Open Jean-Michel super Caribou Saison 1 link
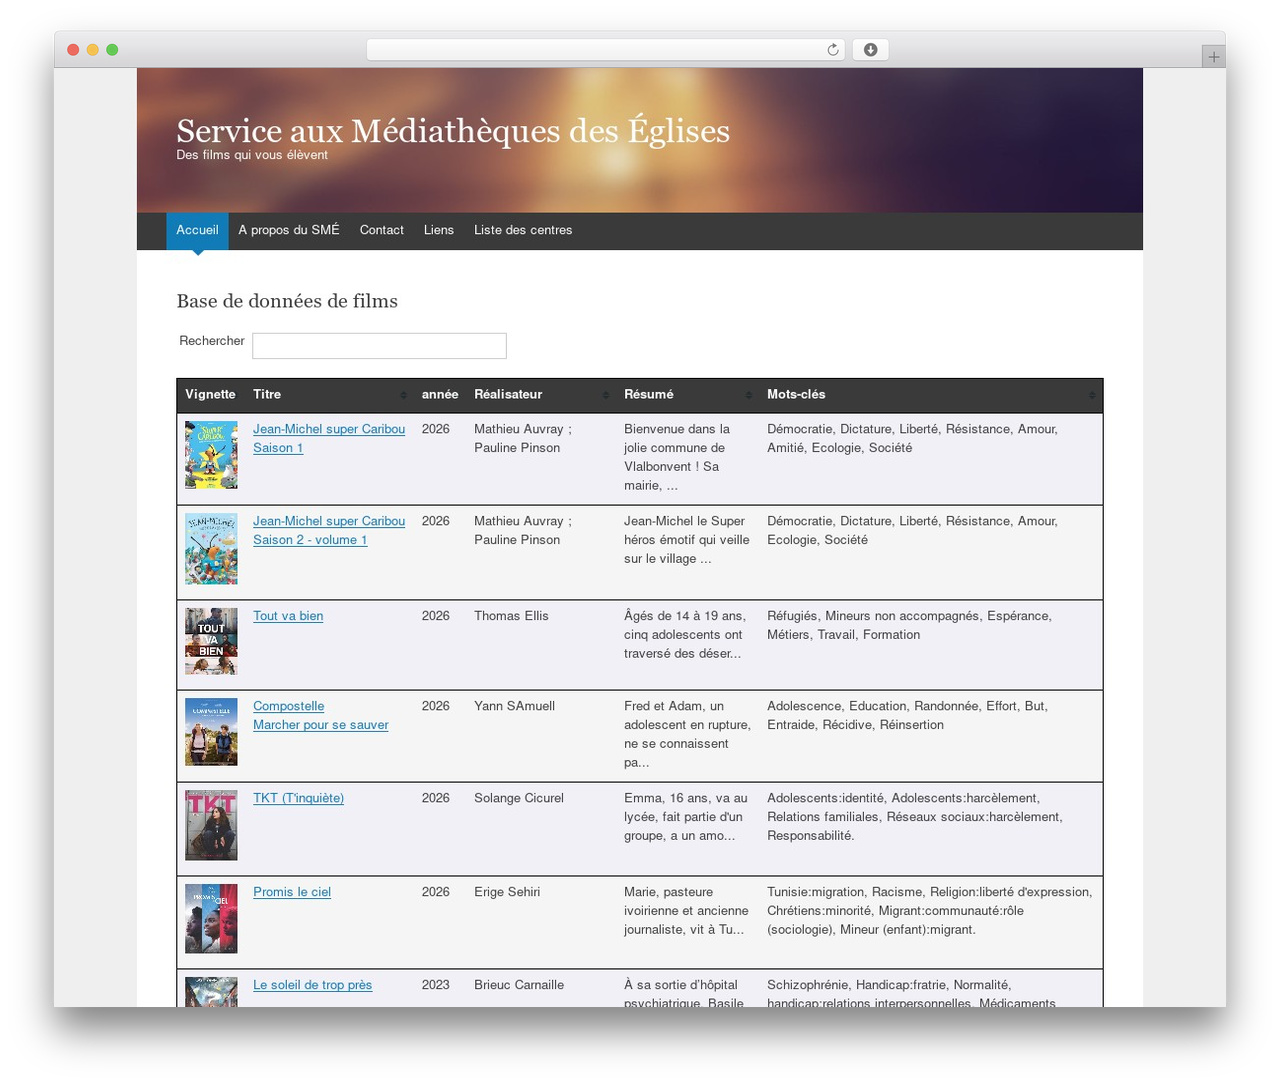The height and width of the screenshot is (1084, 1280). coord(329,439)
